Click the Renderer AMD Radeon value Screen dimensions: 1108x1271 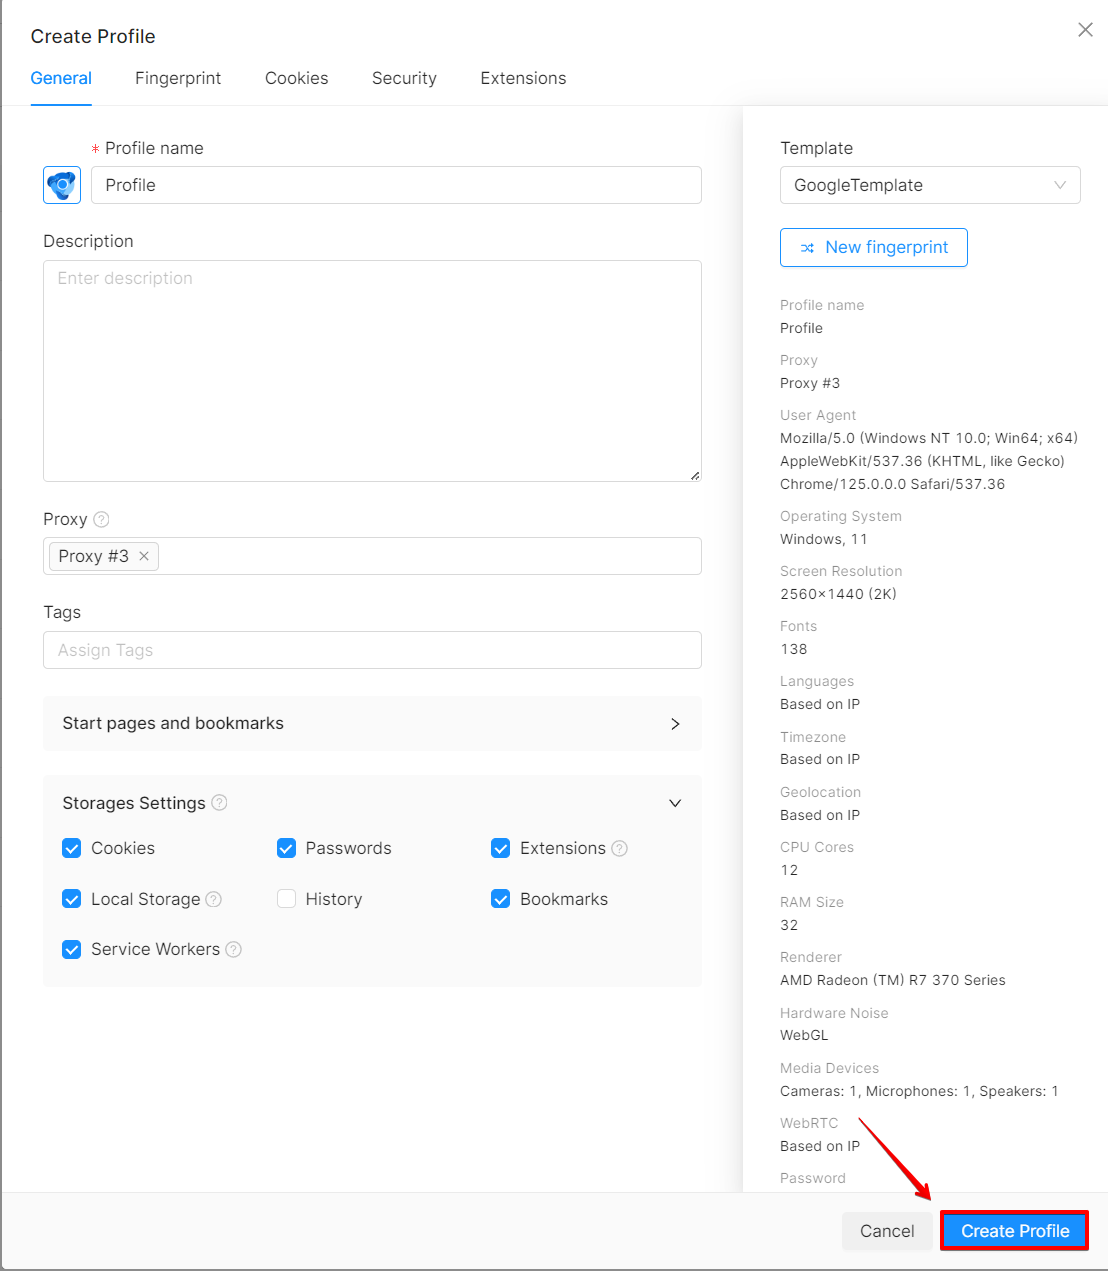893,980
